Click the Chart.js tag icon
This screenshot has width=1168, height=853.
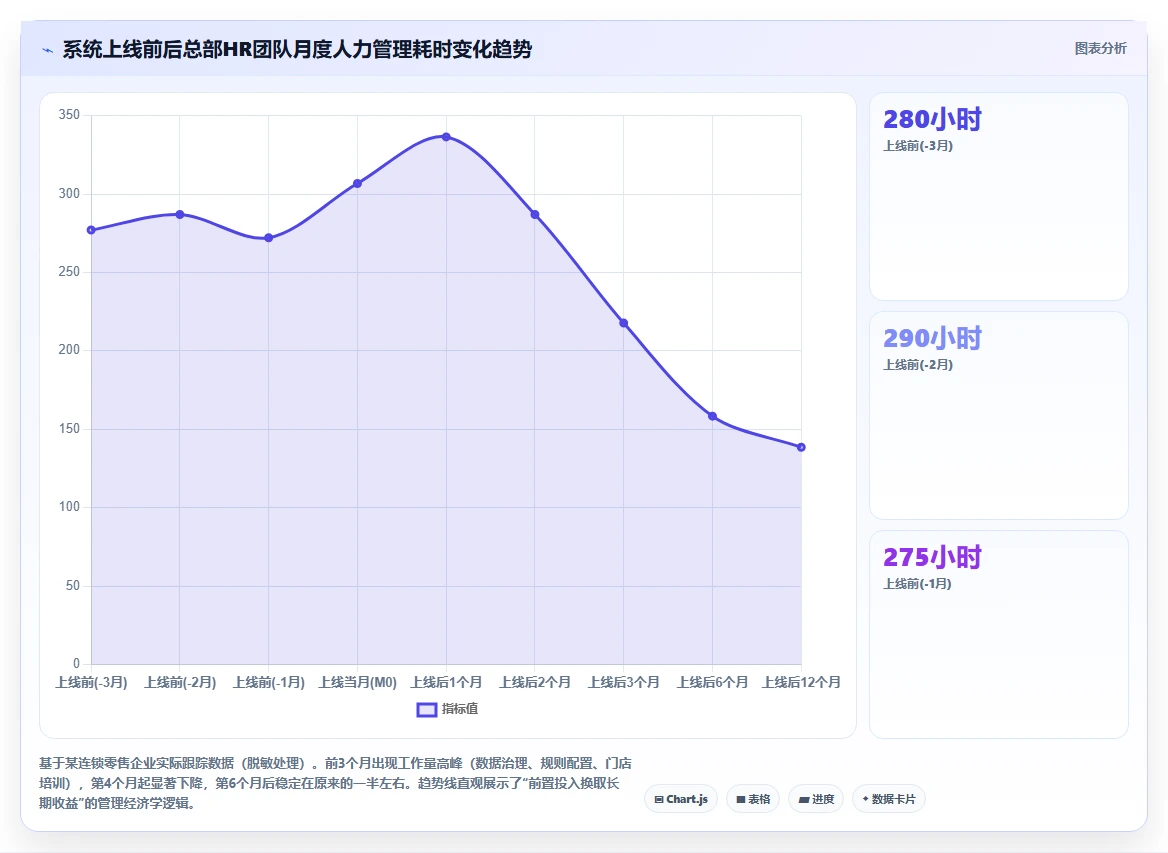pyautogui.click(x=658, y=799)
